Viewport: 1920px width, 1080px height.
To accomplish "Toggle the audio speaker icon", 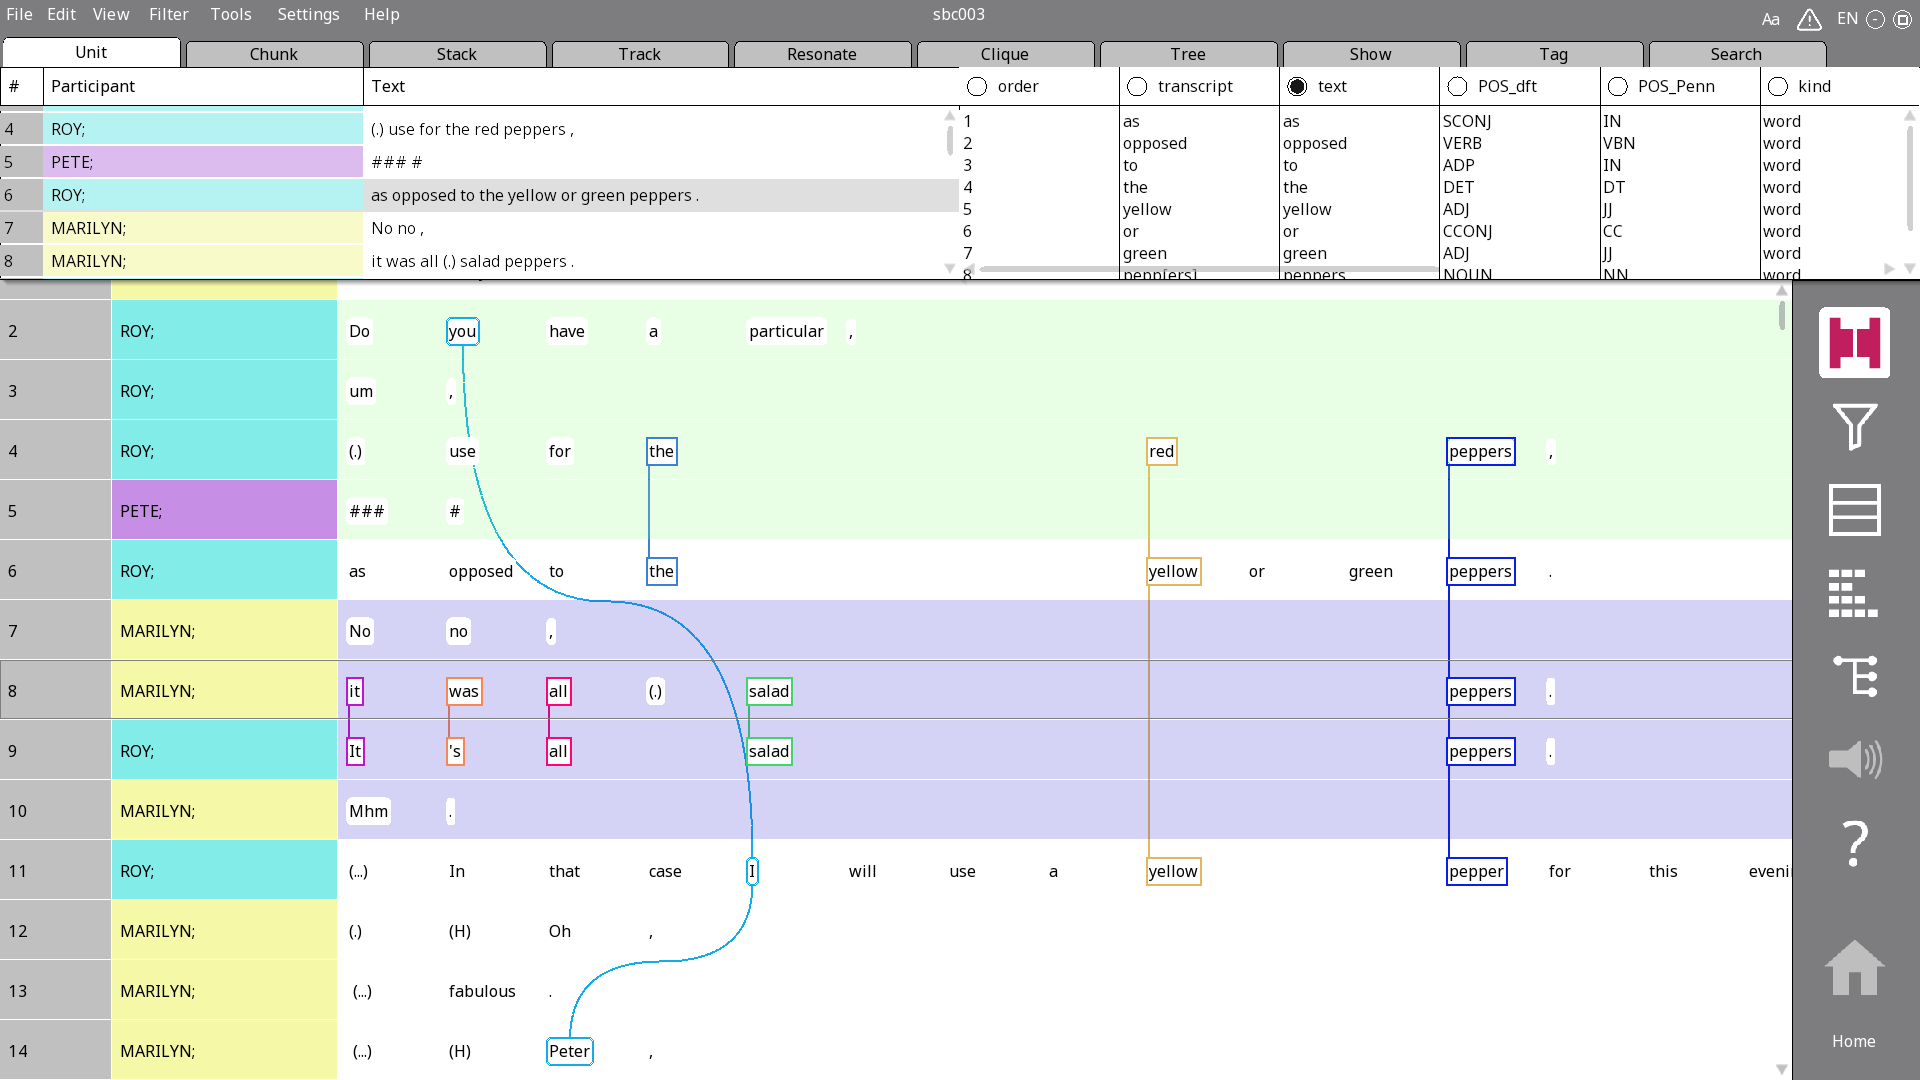I will click(x=1853, y=759).
